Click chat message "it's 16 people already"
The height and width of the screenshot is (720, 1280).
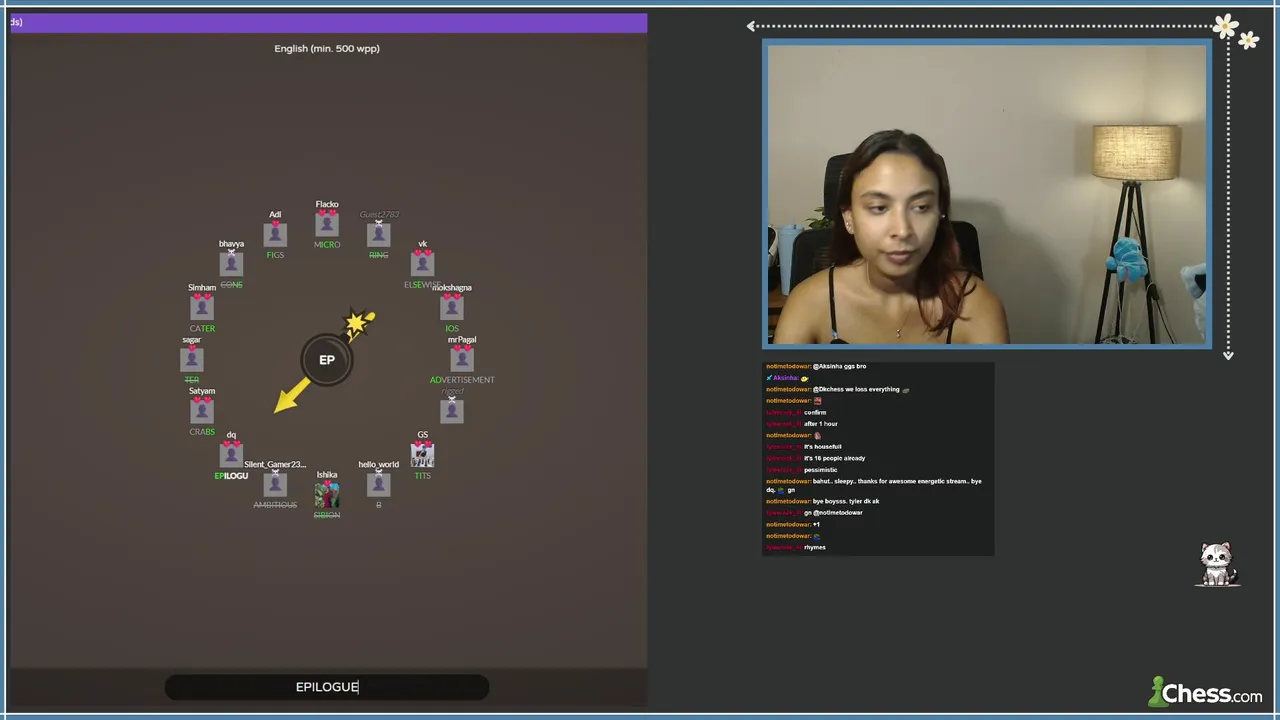click(835, 458)
